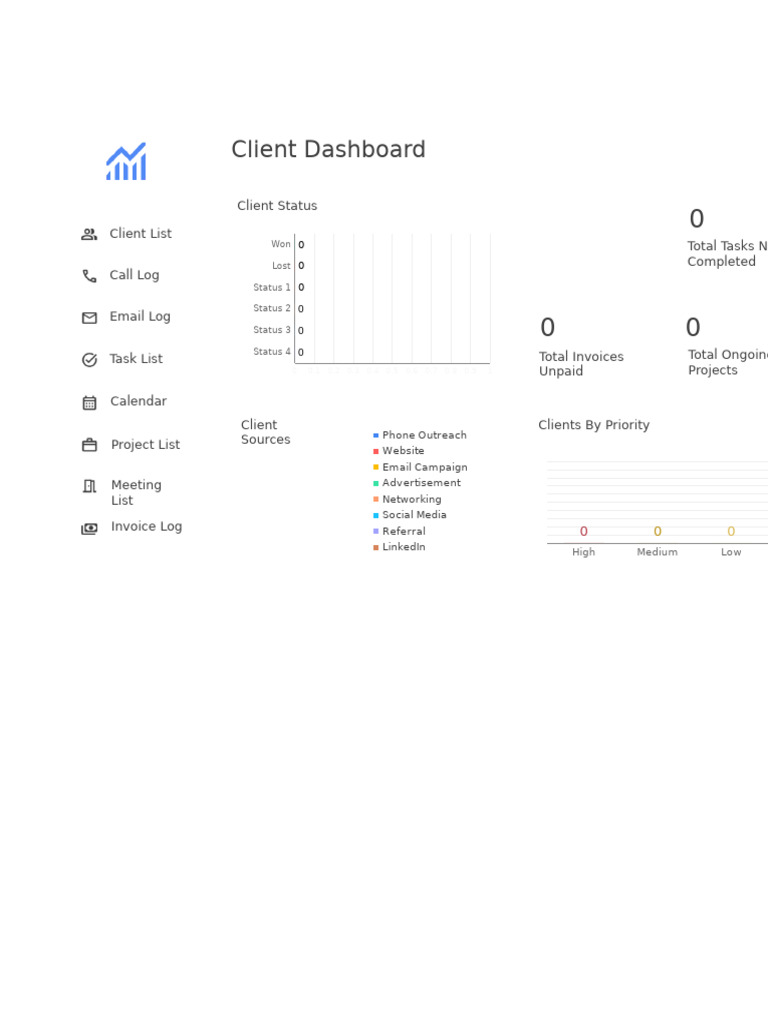Click the Client List people icon
Screen dimensions: 768x1024
(89, 234)
